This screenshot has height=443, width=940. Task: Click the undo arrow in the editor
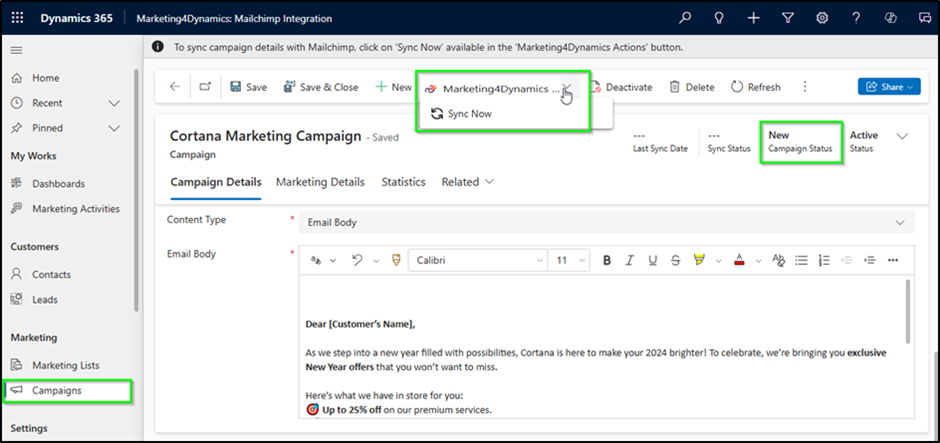pos(357,260)
